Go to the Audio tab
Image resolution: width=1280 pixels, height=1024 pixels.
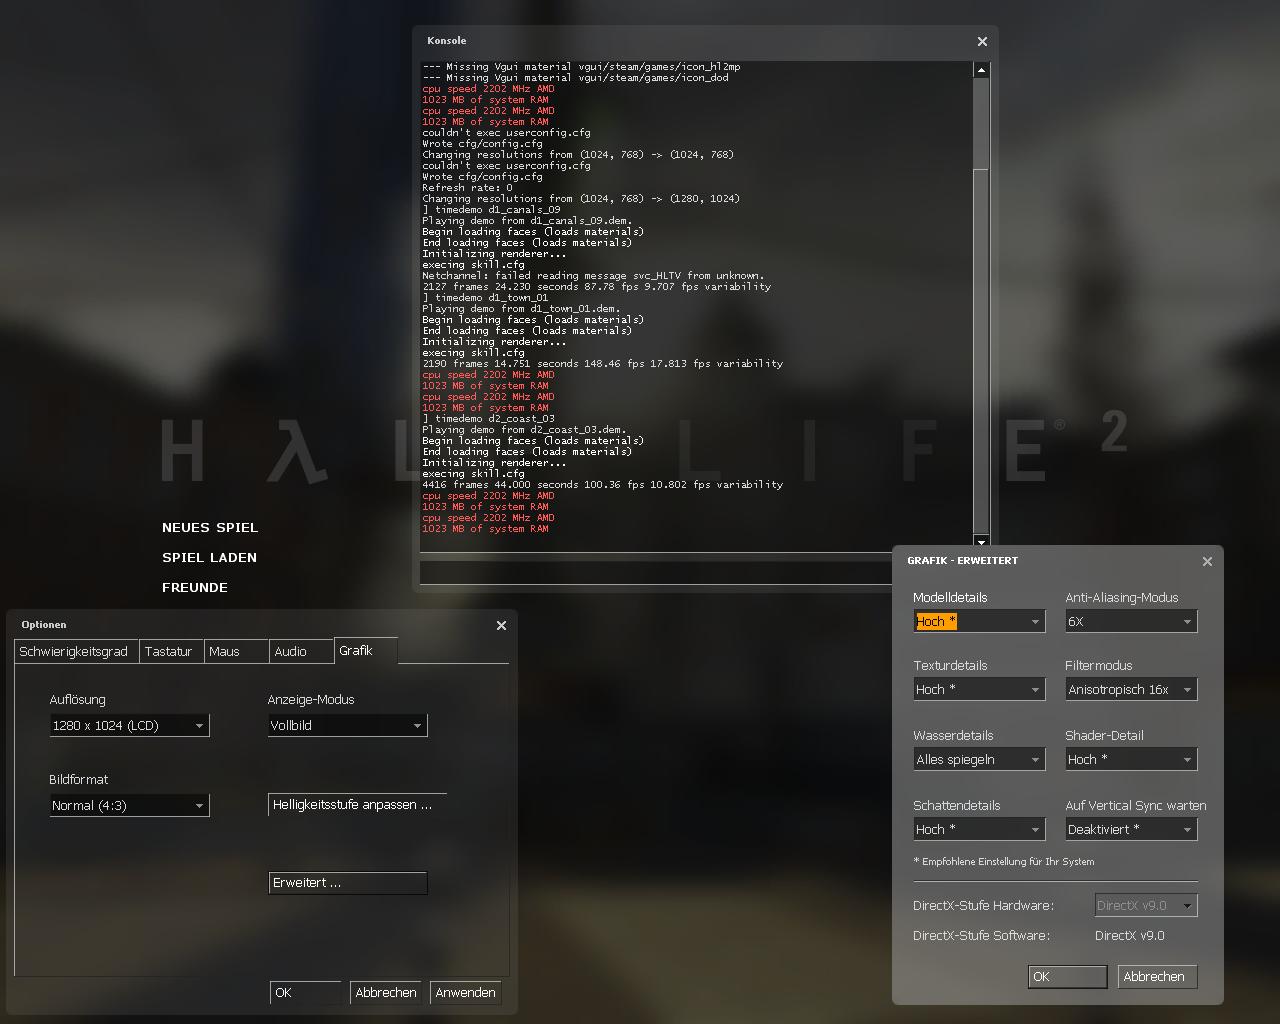(301, 651)
